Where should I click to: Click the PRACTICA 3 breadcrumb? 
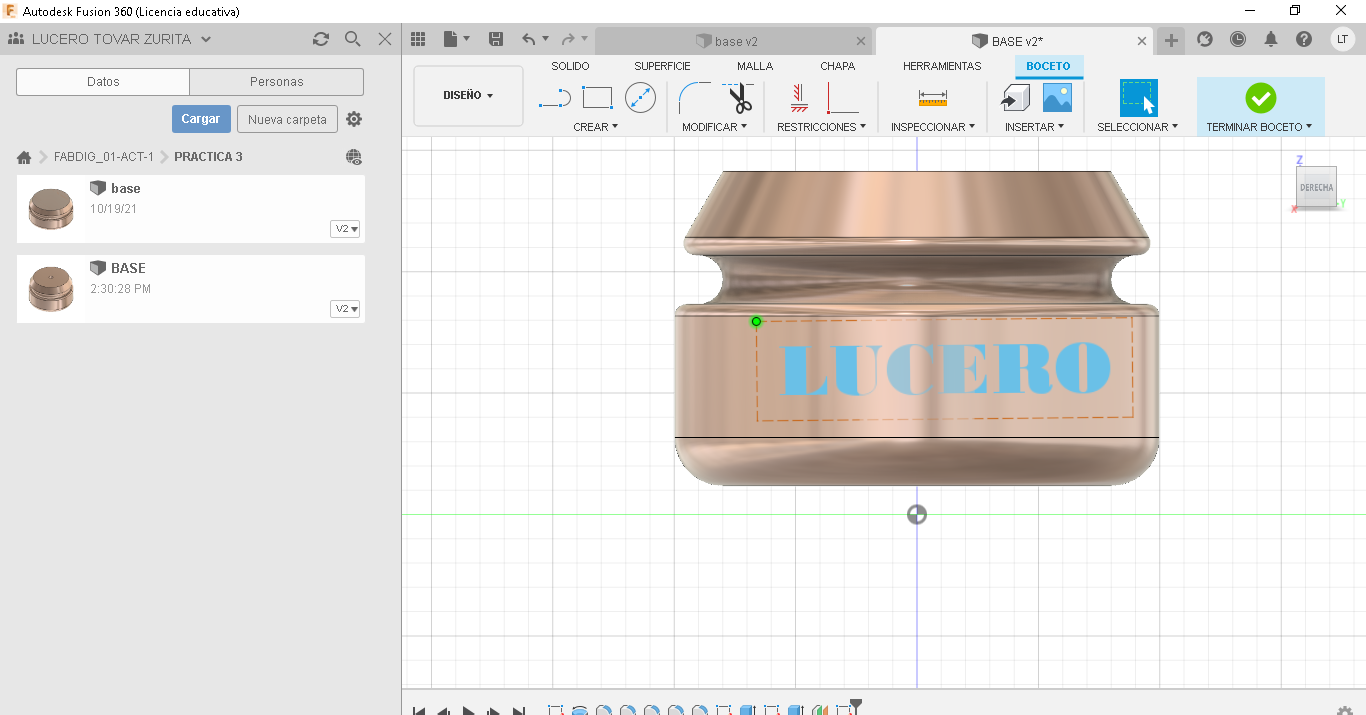(x=208, y=157)
